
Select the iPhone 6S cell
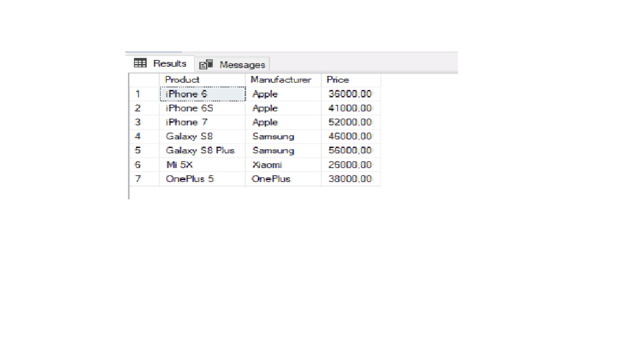coord(202,108)
